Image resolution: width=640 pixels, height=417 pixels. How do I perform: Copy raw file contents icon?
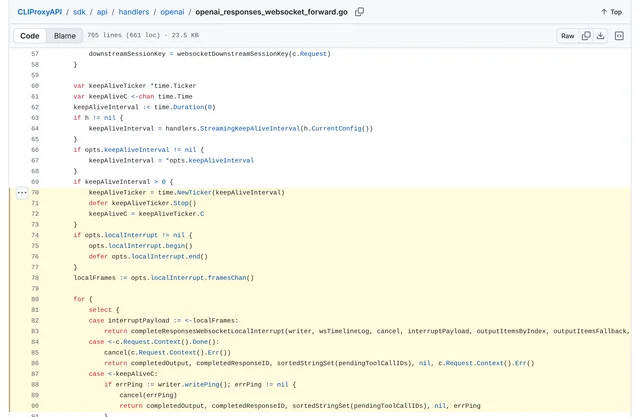pos(586,36)
